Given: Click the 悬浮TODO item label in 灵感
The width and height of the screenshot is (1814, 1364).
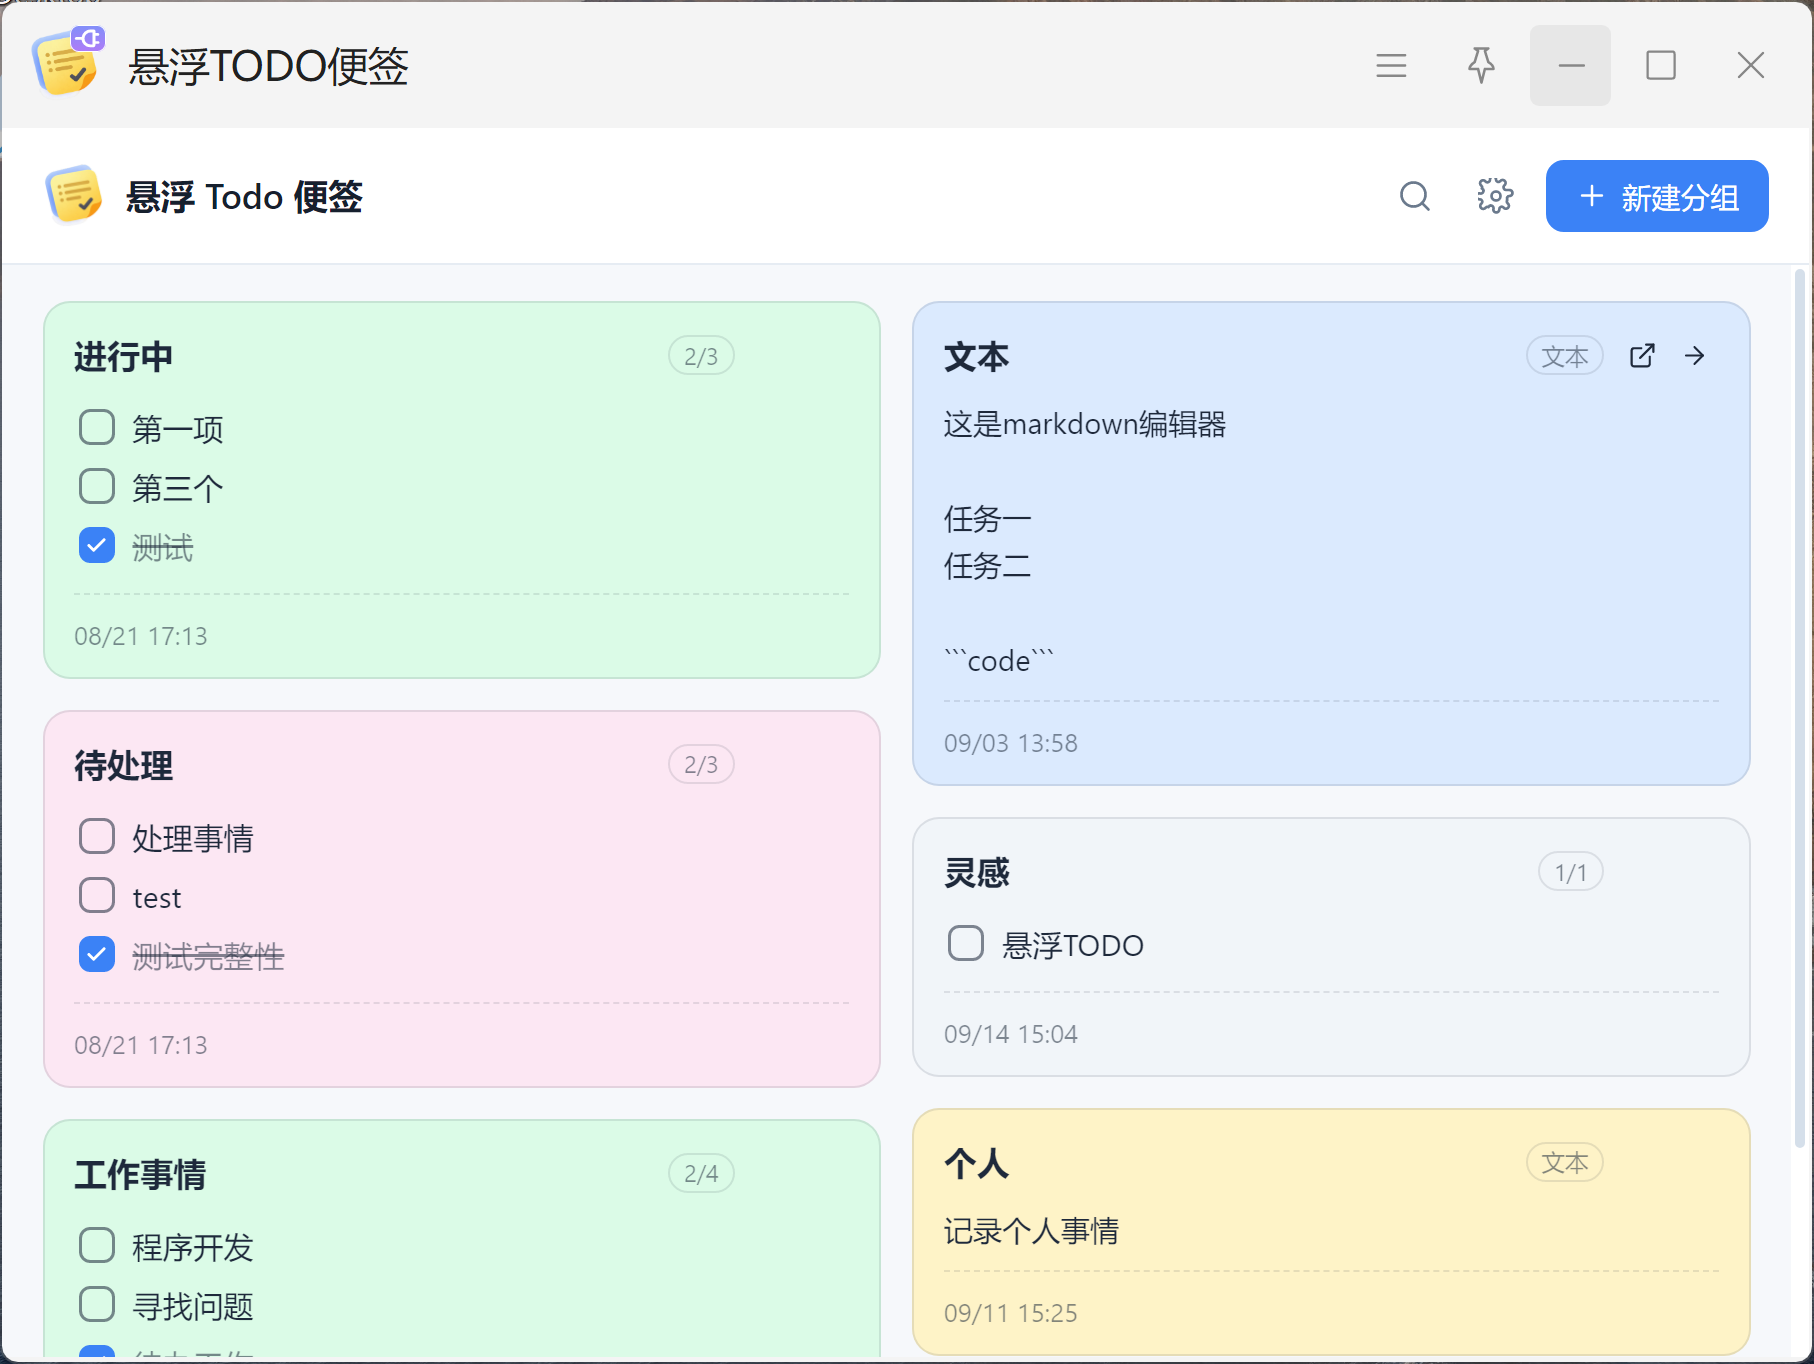Looking at the screenshot, I should (1073, 945).
